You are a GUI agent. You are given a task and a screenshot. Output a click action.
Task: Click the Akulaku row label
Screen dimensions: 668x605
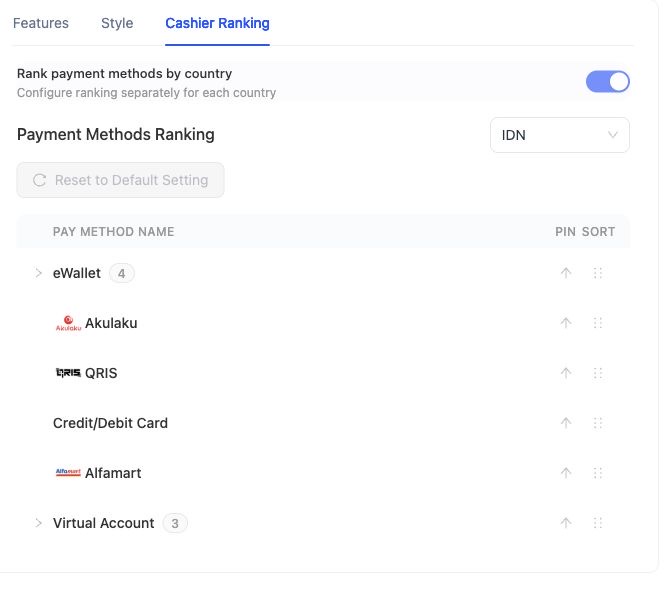point(111,323)
